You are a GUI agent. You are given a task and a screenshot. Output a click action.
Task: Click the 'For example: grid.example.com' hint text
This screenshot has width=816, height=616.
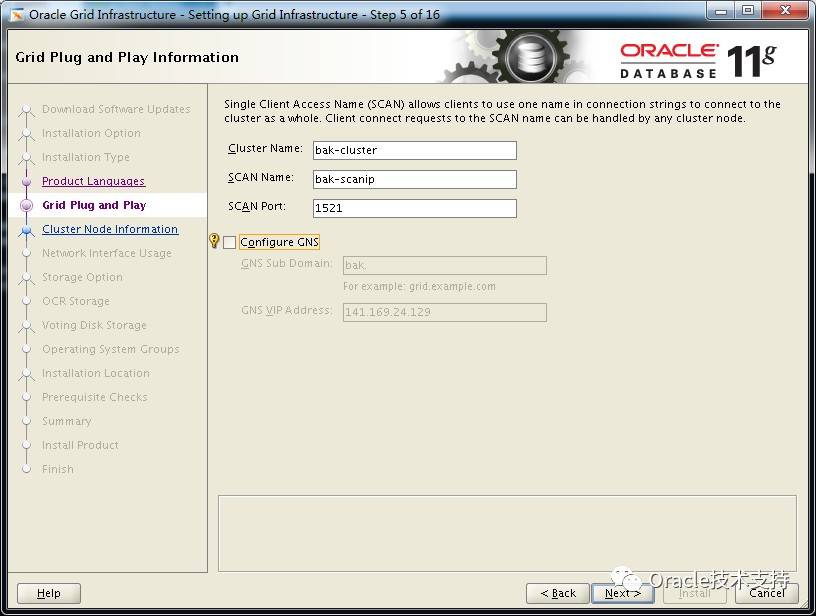(419, 287)
